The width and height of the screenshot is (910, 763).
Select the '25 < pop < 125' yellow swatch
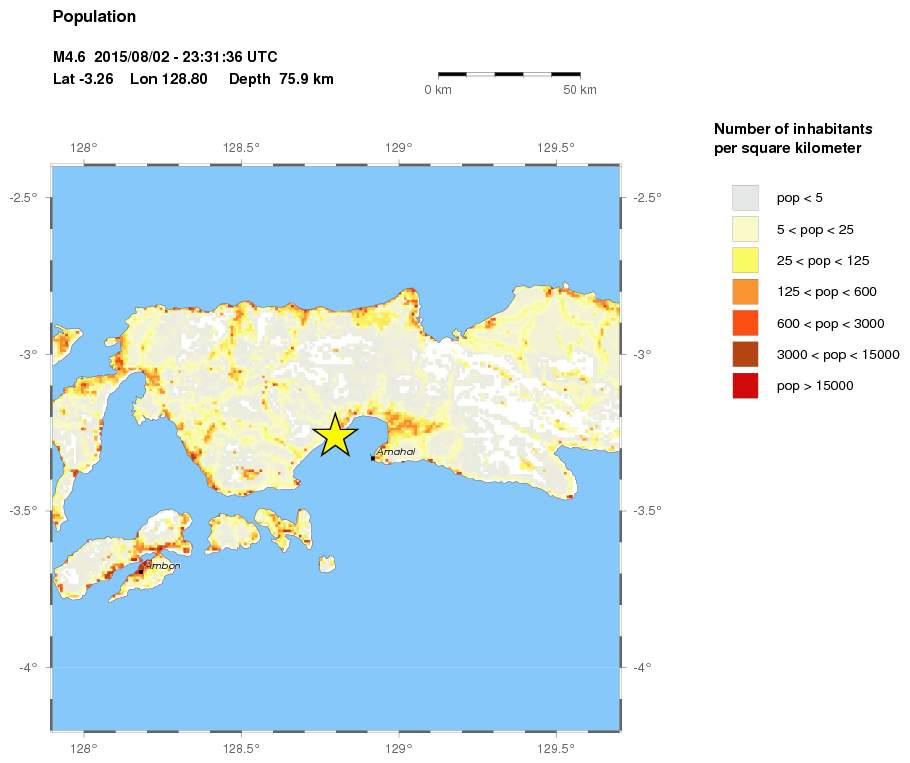pyautogui.click(x=745, y=260)
